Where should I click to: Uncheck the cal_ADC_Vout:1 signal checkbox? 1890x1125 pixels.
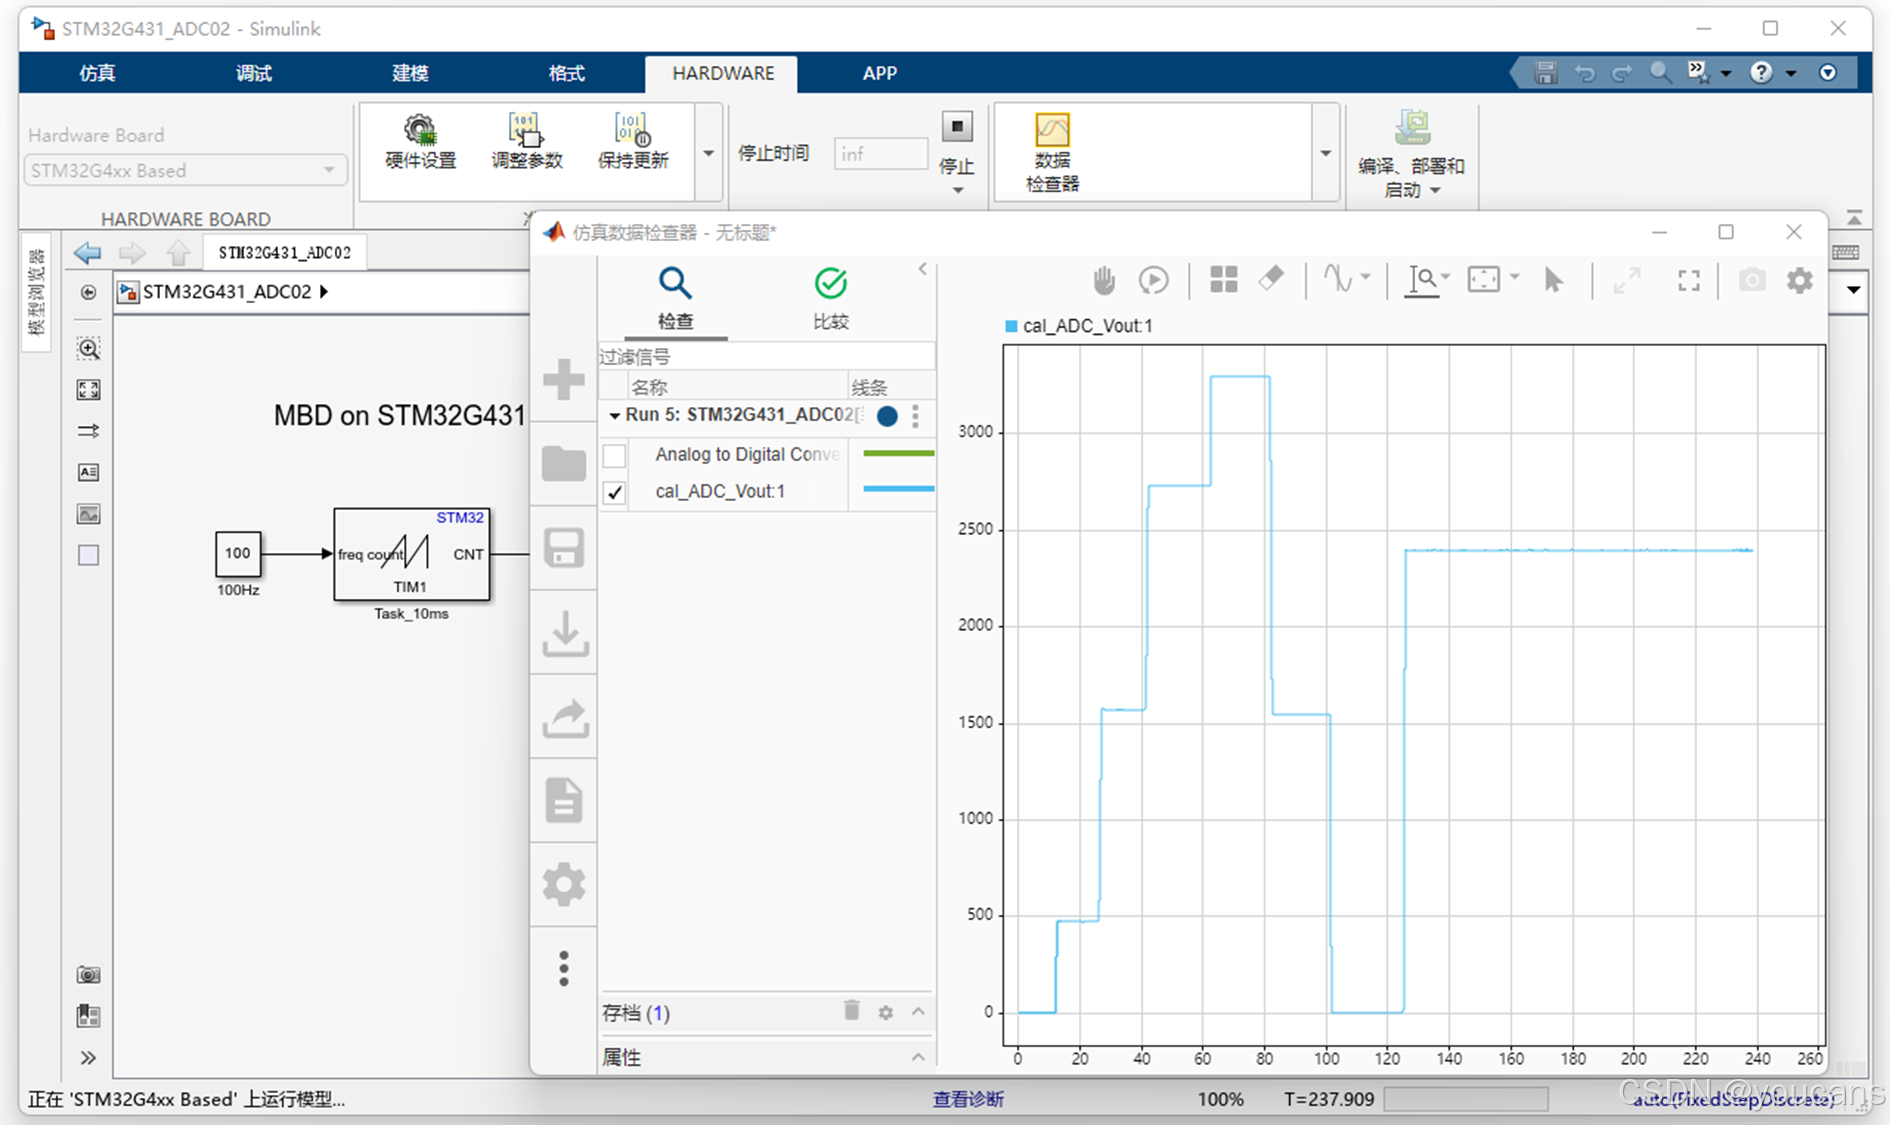pyautogui.click(x=615, y=492)
